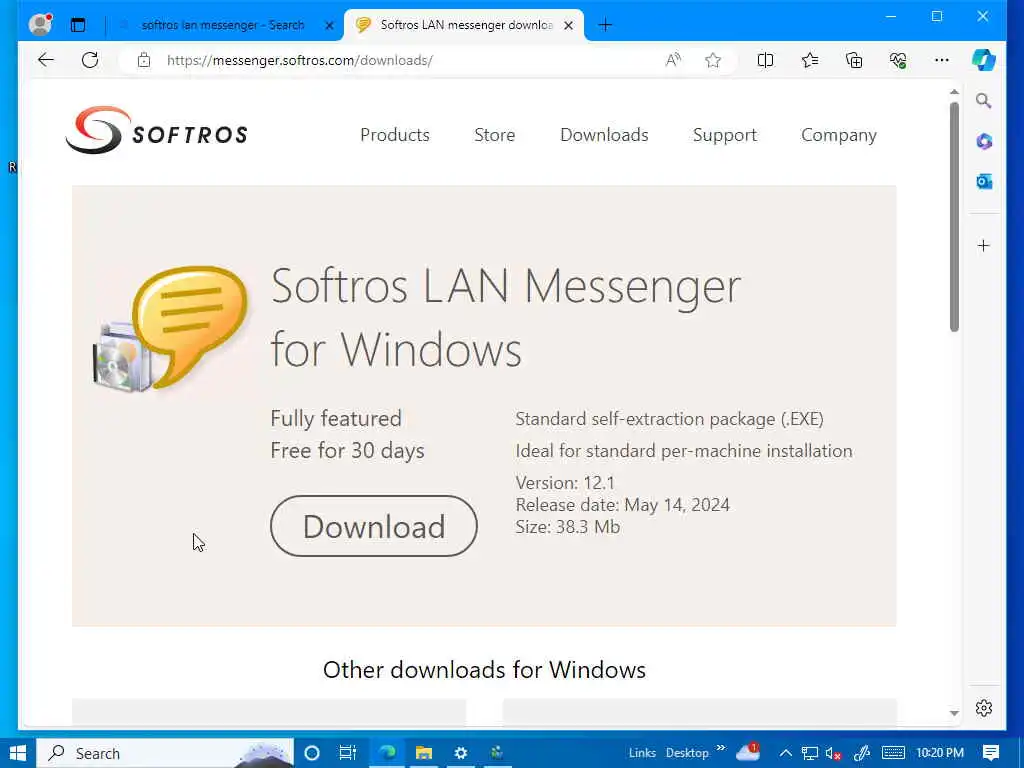
Task: Click the Download button
Action: pyautogui.click(x=374, y=526)
